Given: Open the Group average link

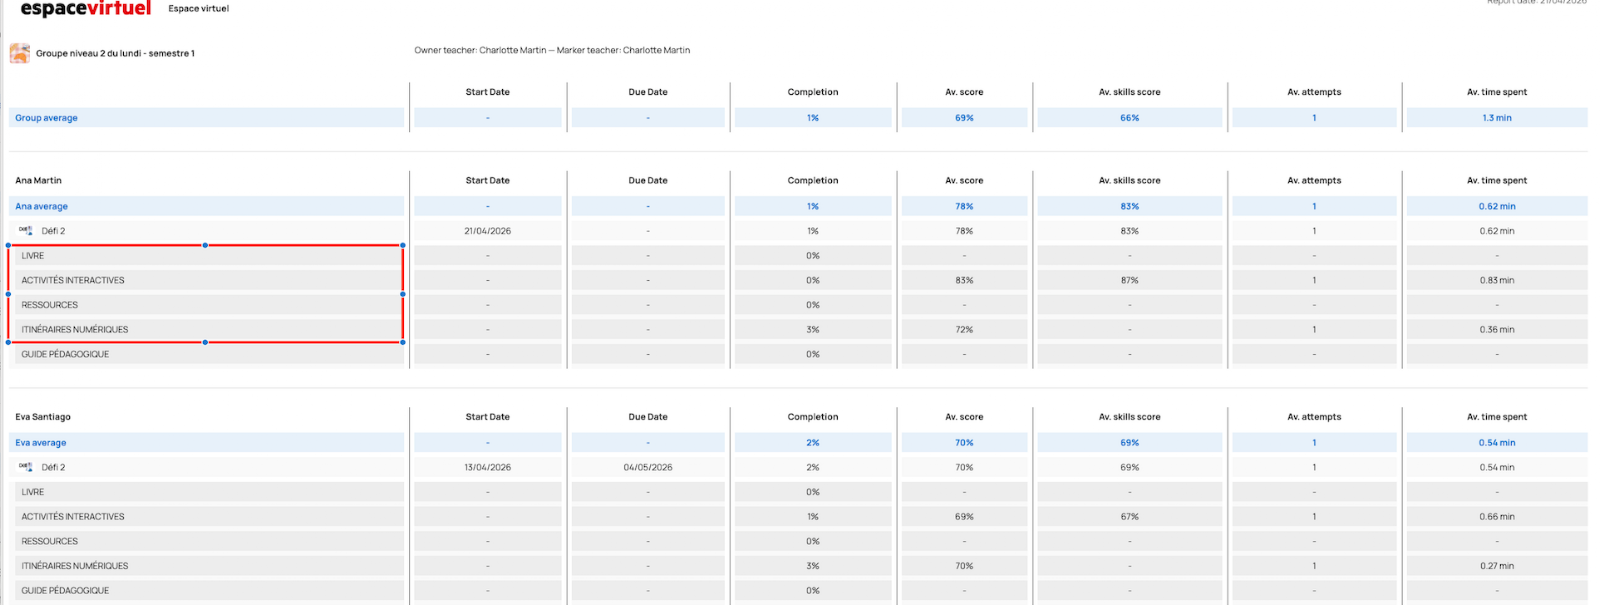Looking at the screenshot, I should (x=46, y=118).
